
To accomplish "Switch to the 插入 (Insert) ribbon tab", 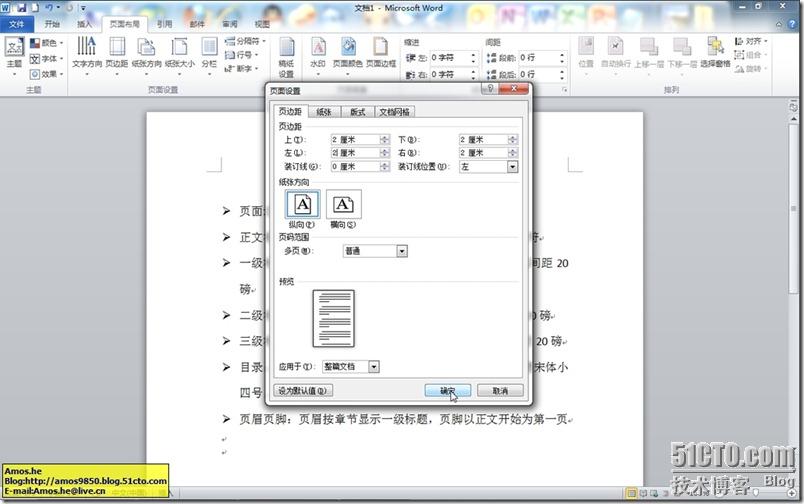I will [x=84, y=24].
